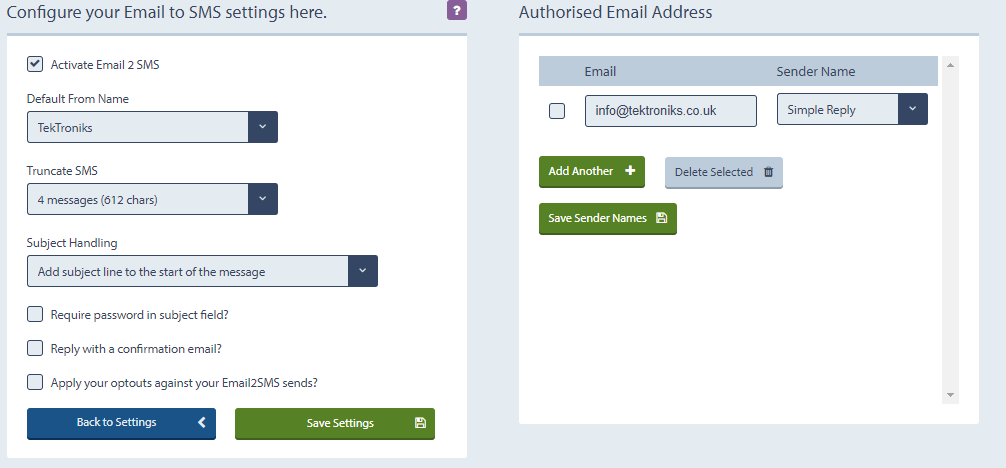Click the Truncate SMS label

point(62,171)
